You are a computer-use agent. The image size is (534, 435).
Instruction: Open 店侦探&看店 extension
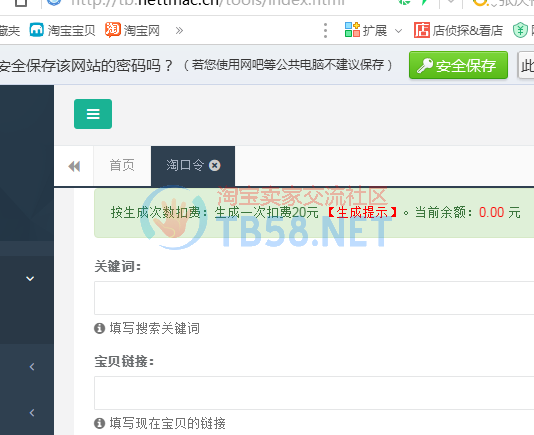point(458,30)
